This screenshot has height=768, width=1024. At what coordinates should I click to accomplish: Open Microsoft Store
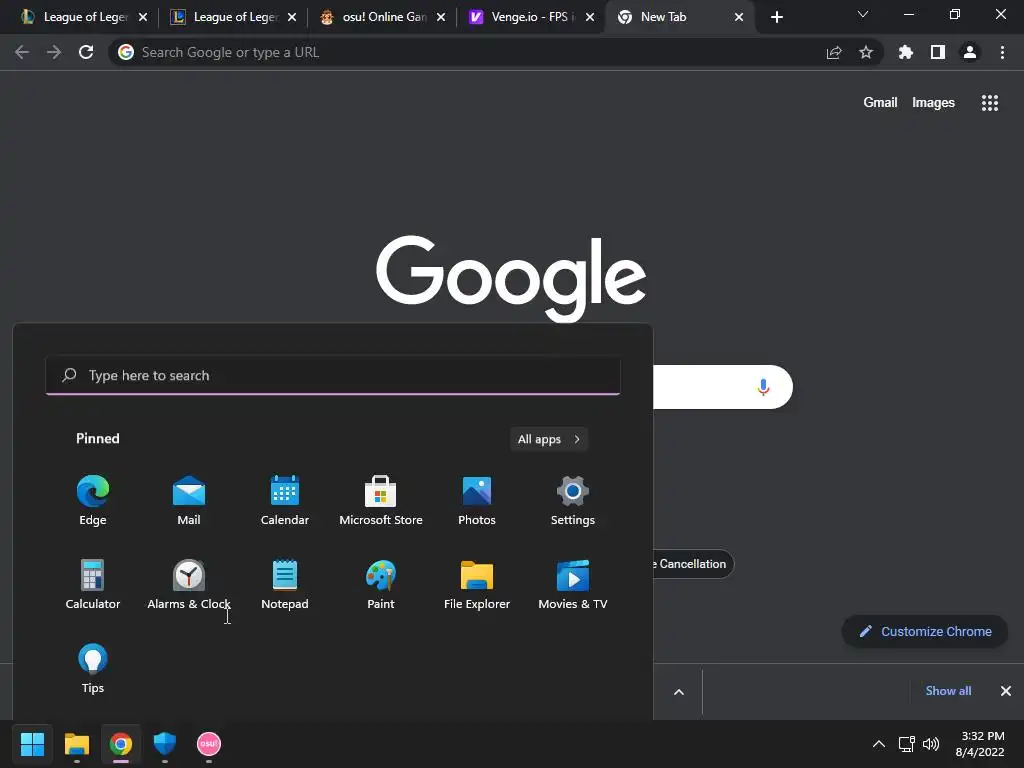(381, 500)
